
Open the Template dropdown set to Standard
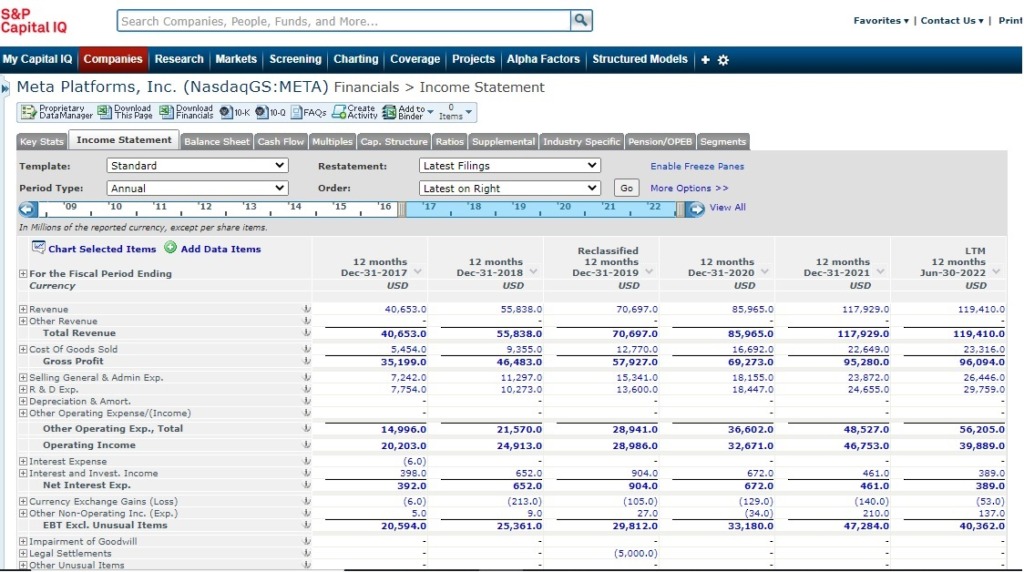pos(197,166)
